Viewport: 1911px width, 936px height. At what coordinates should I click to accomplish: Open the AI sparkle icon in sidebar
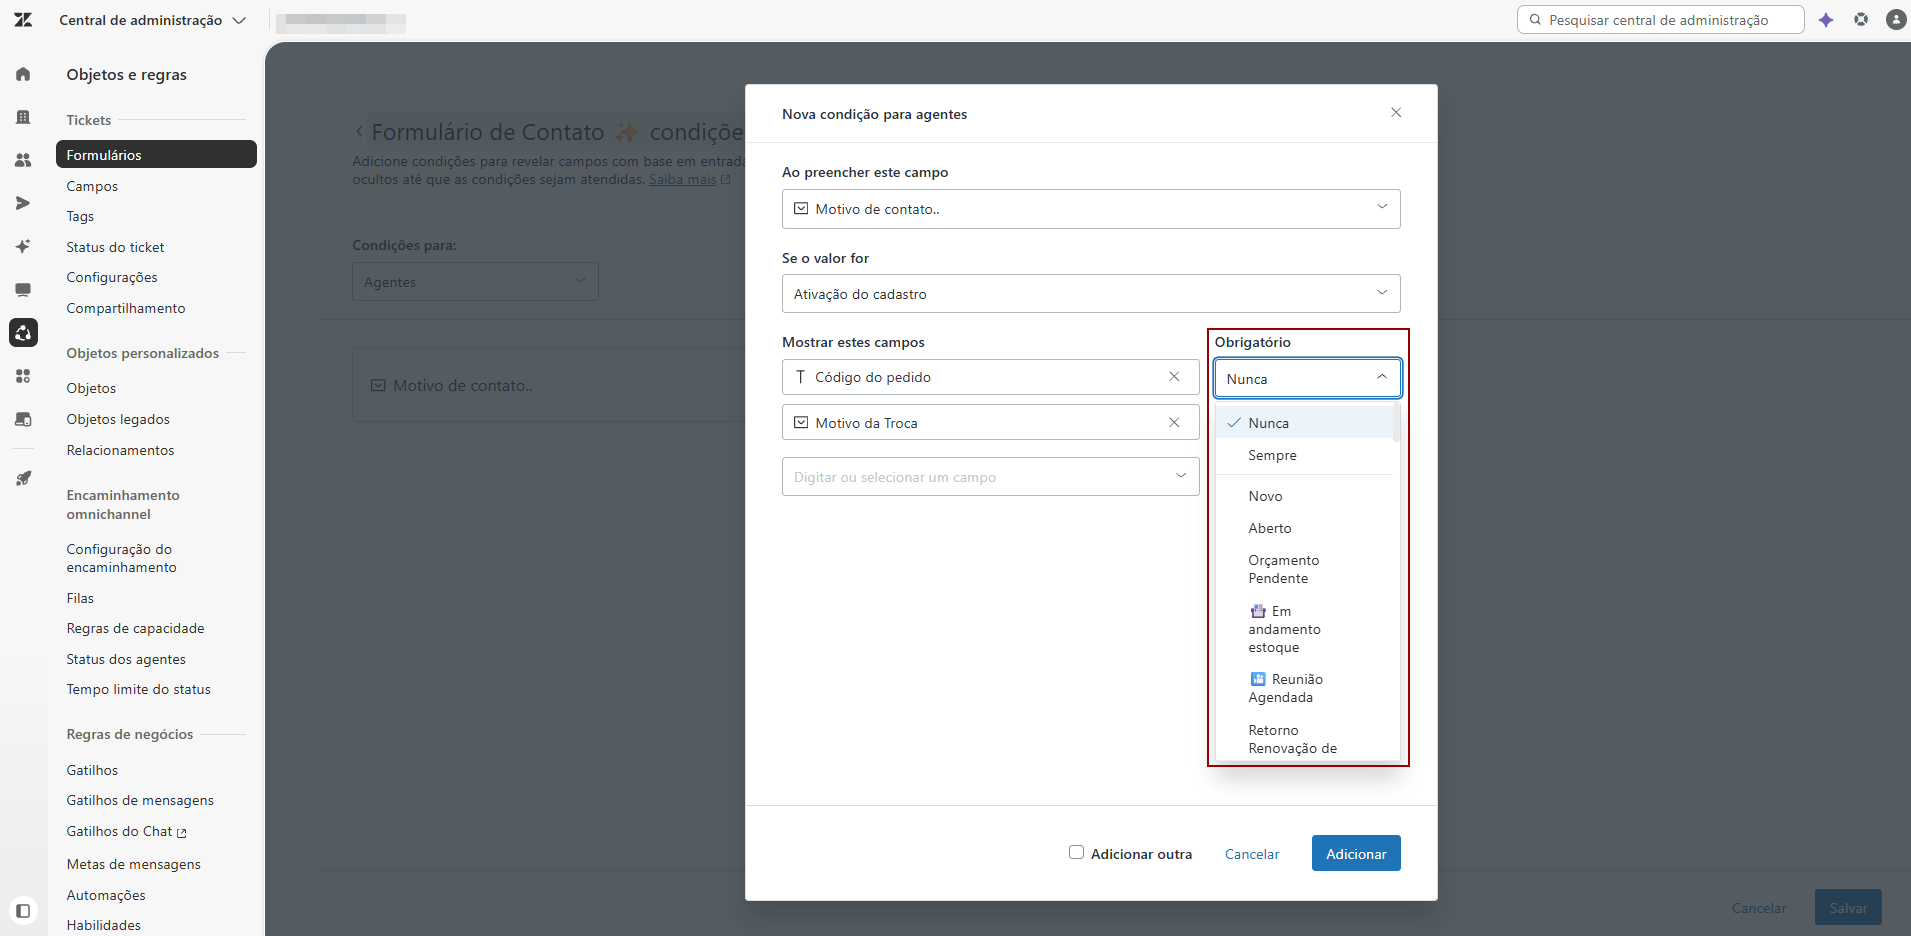pyautogui.click(x=23, y=246)
